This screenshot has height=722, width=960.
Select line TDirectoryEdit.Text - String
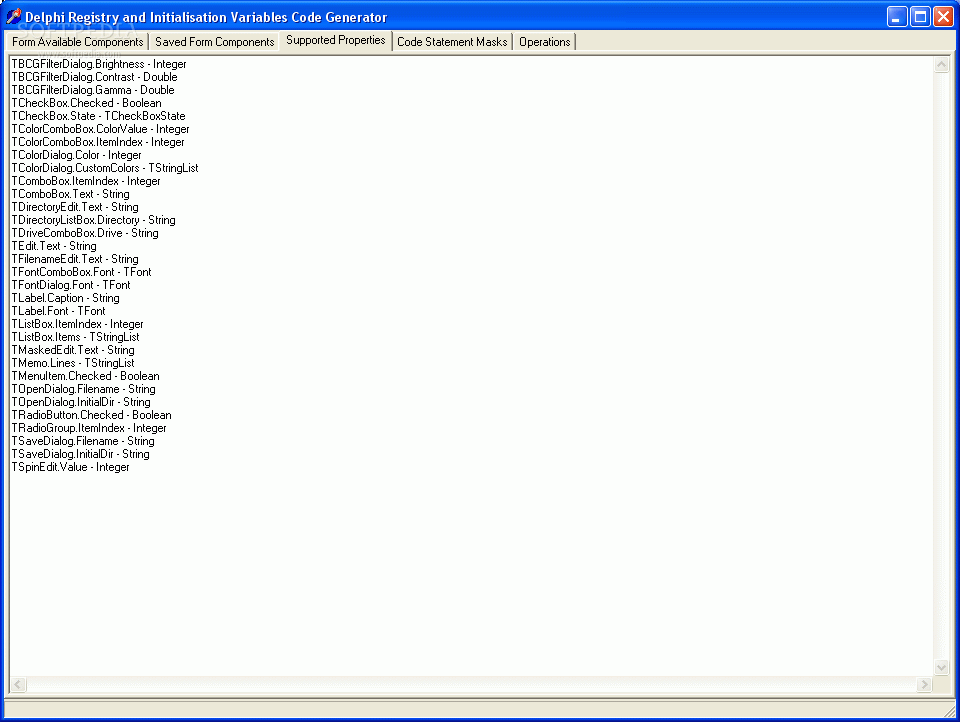[75, 207]
